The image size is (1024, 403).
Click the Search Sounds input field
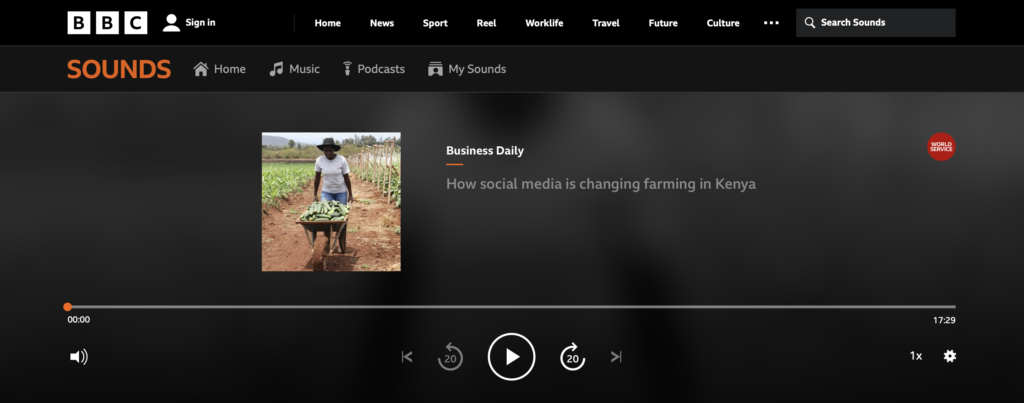click(x=876, y=23)
